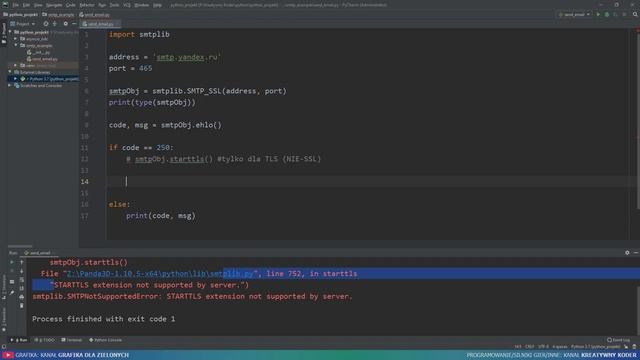This screenshot has height=360, width=640.
Task: Rerun program using Run panel green arrow
Action: (x=12, y=262)
